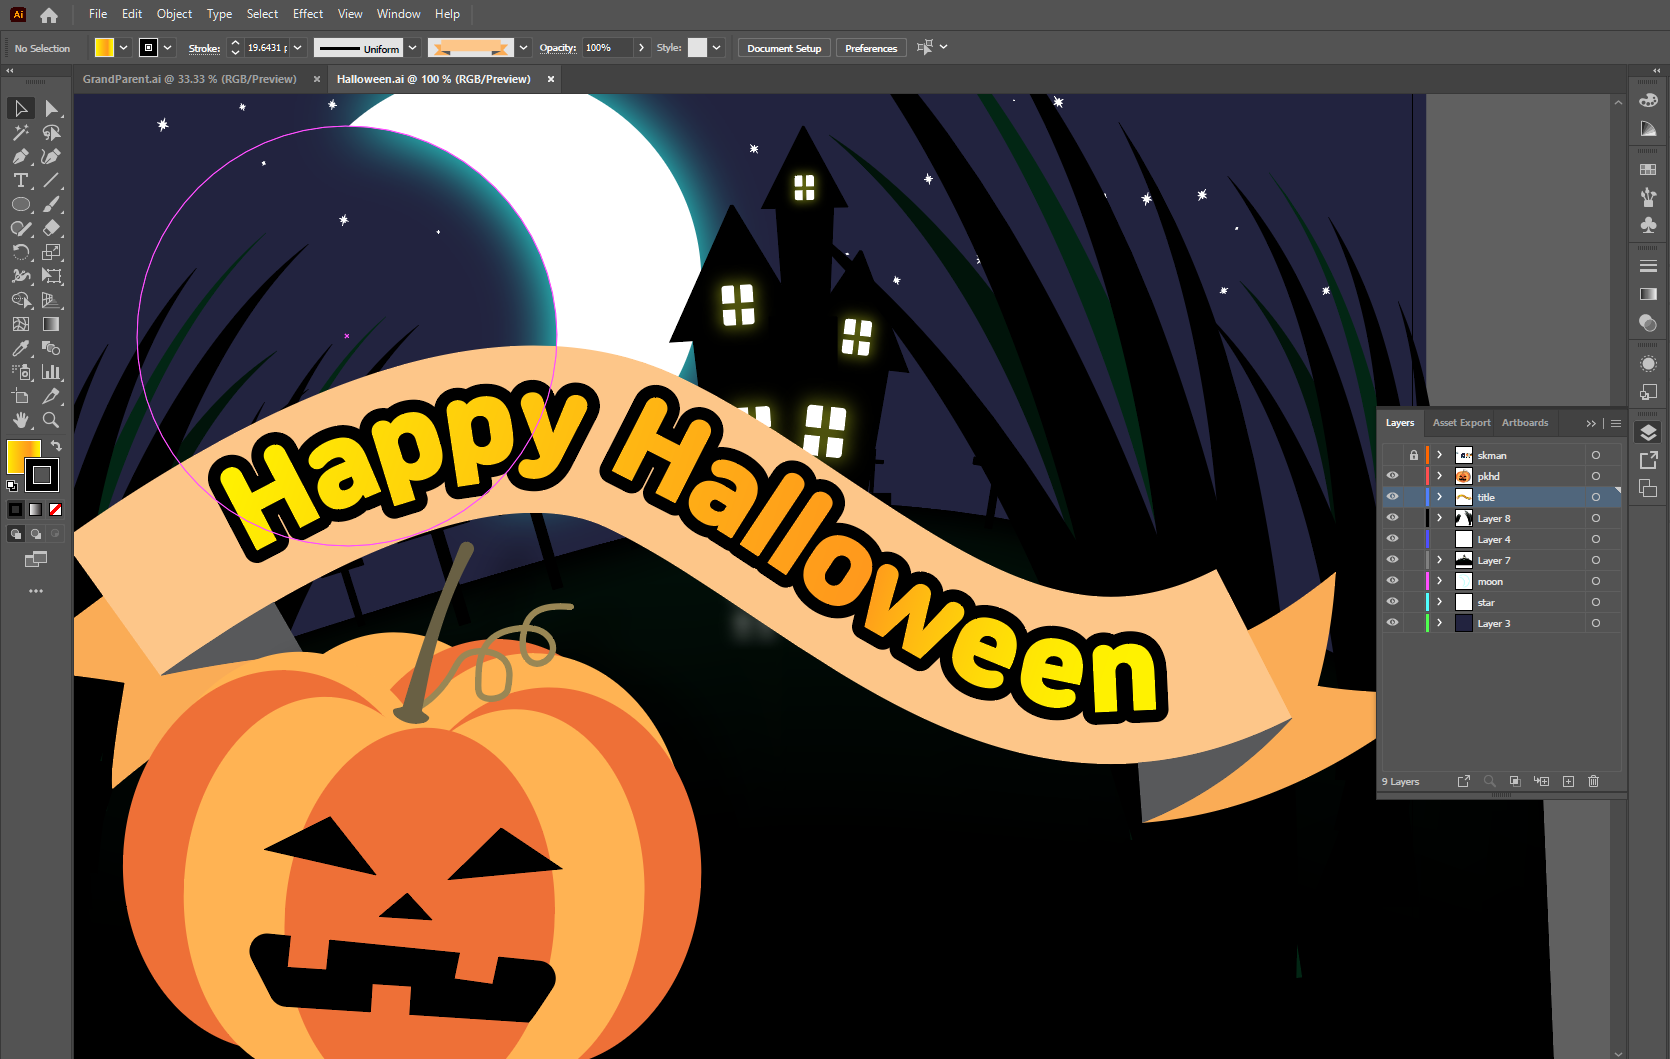Select the Type tool
The width and height of the screenshot is (1670, 1059).
(x=21, y=180)
